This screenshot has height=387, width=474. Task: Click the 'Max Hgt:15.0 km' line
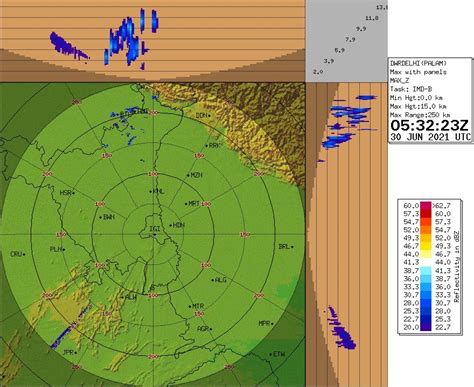tap(418, 106)
